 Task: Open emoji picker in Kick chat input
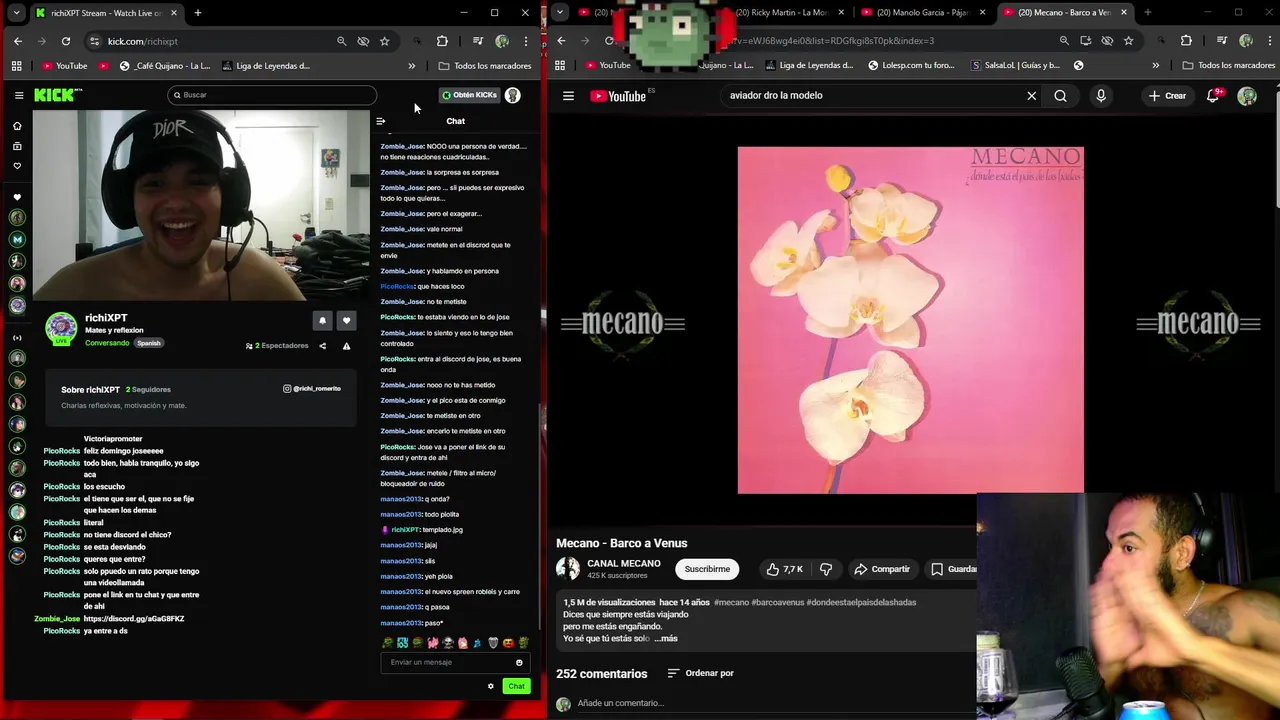click(519, 662)
